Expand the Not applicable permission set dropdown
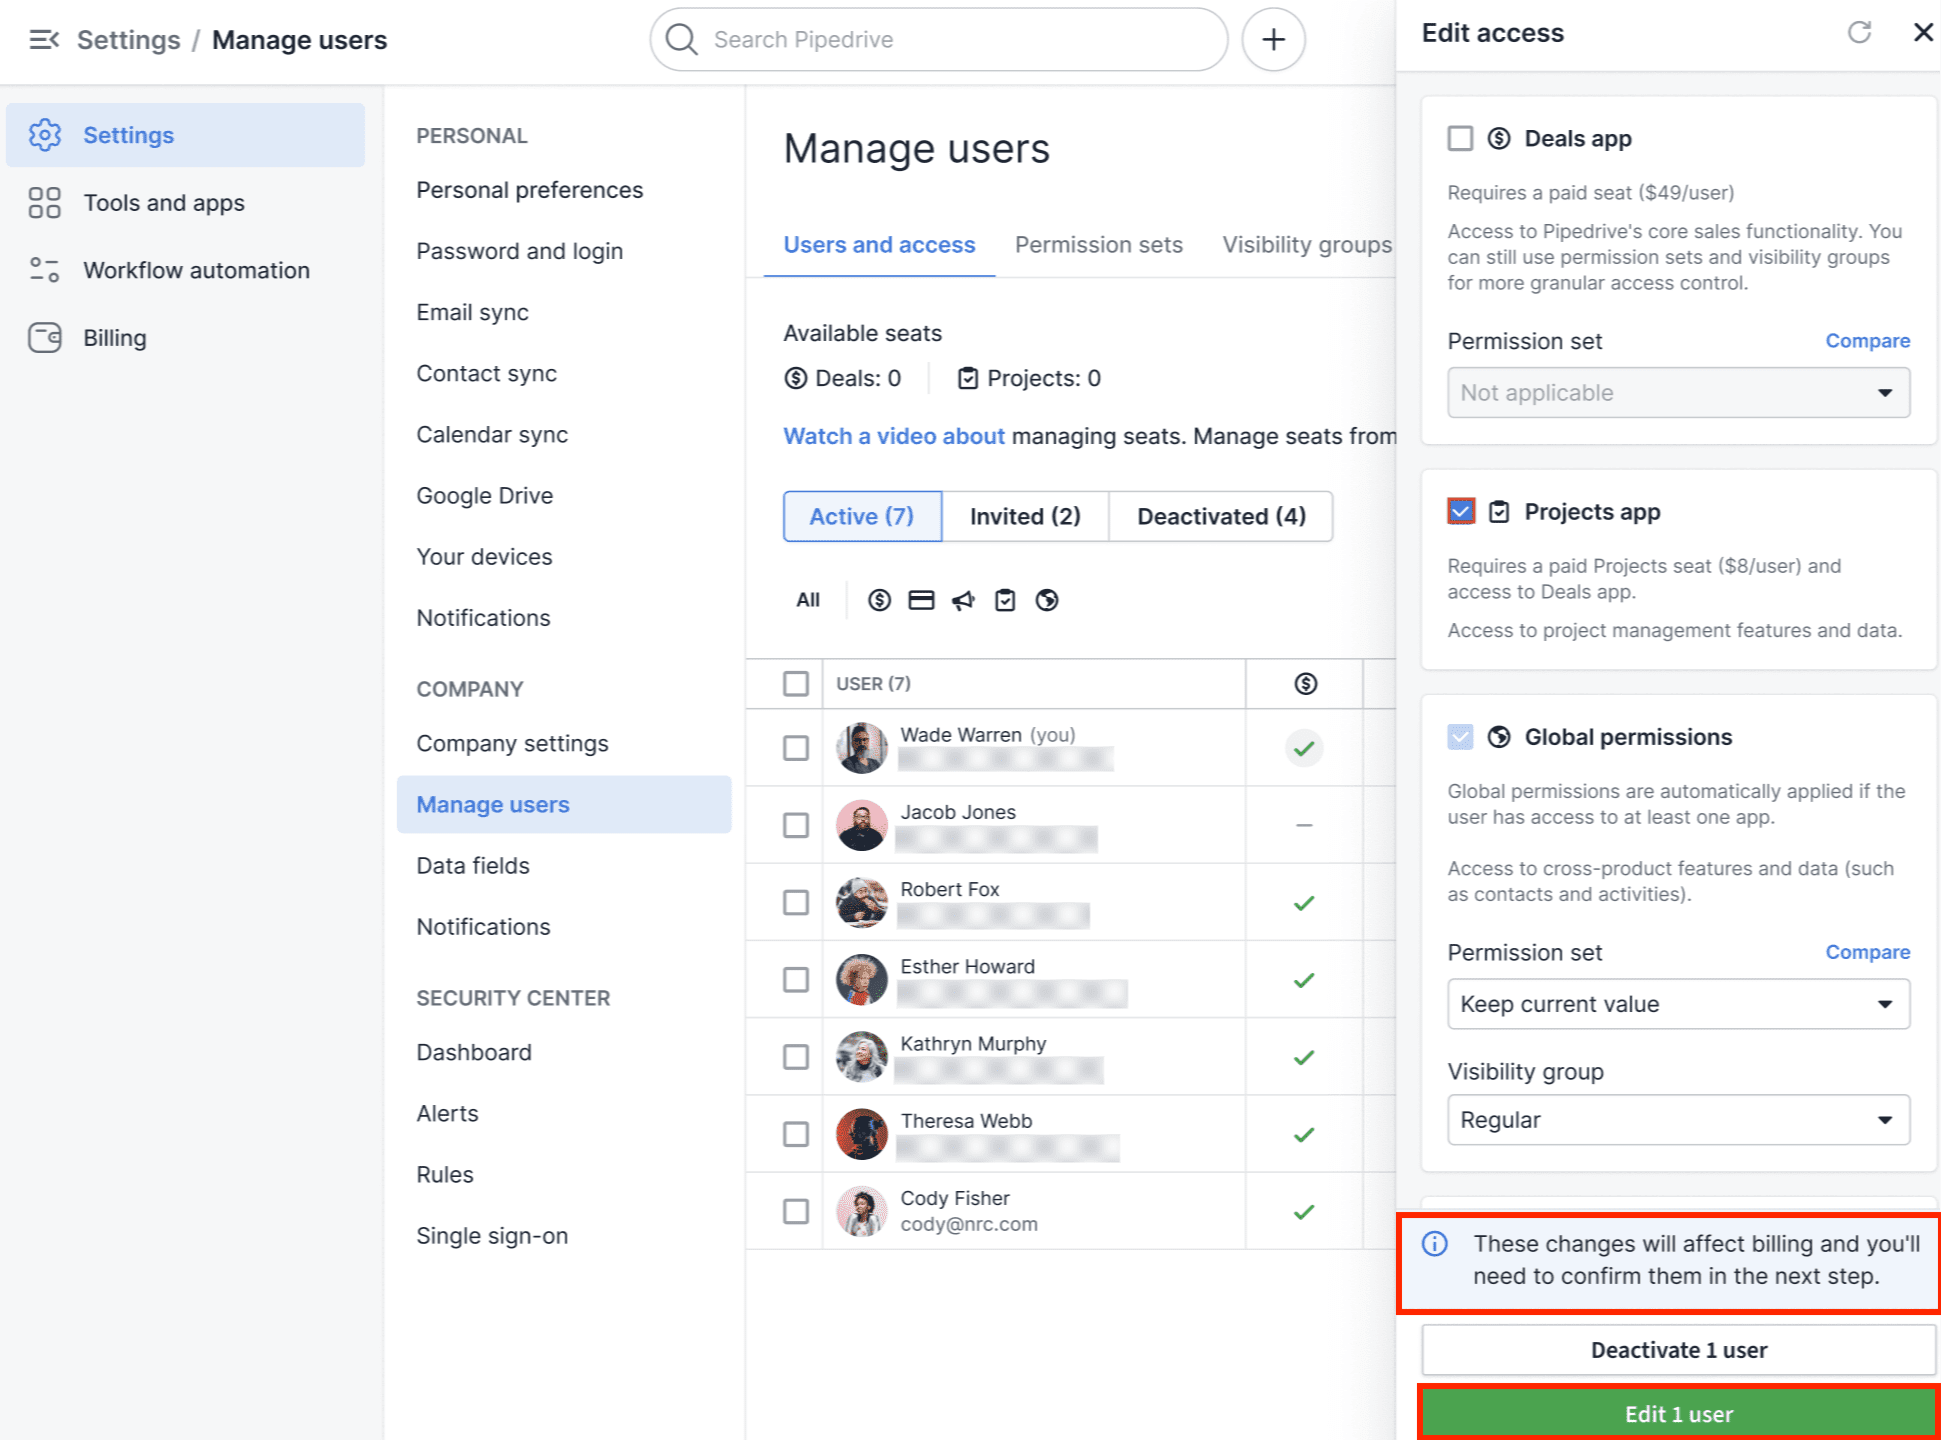1941x1440 pixels. point(1678,392)
